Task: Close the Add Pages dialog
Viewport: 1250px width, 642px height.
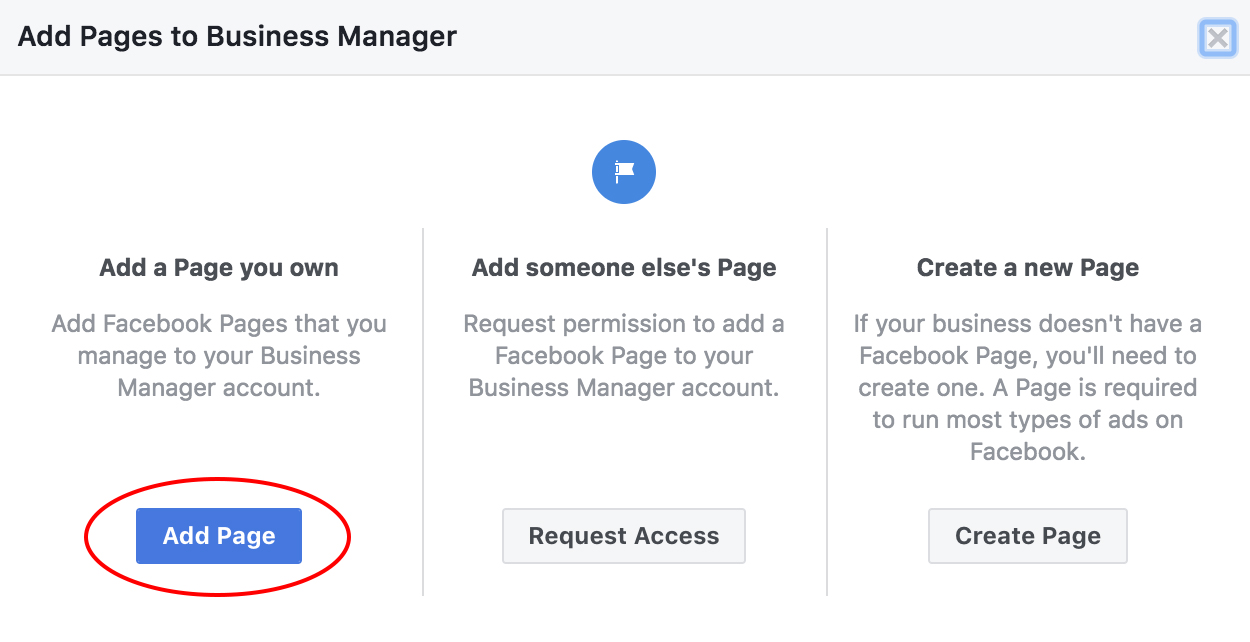Action: pos(1217,39)
